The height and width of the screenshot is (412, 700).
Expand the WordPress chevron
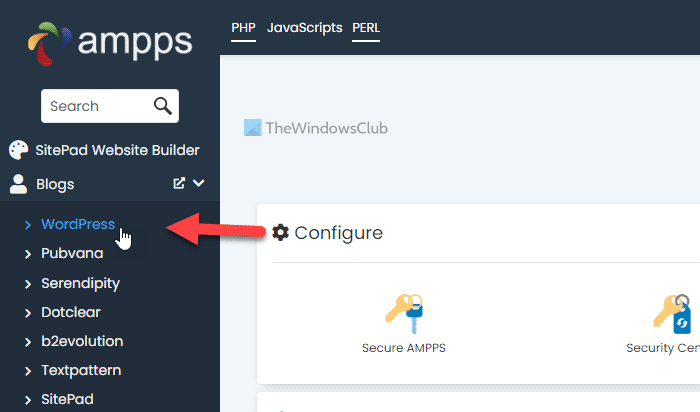pos(28,225)
